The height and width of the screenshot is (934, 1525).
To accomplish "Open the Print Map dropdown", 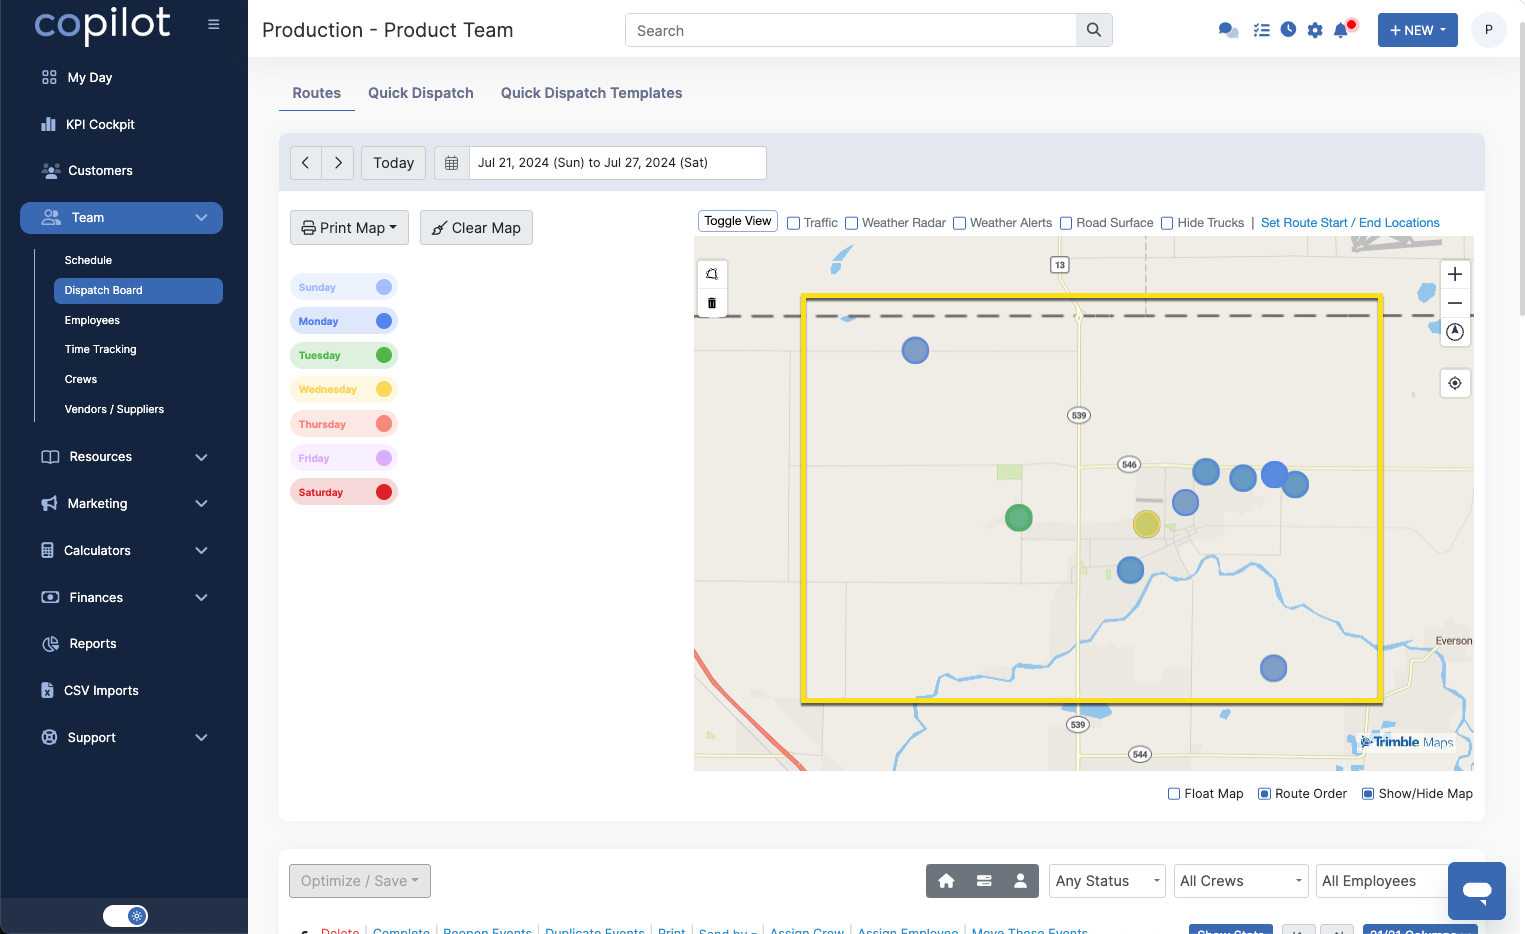I will click(x=349, y=228).
